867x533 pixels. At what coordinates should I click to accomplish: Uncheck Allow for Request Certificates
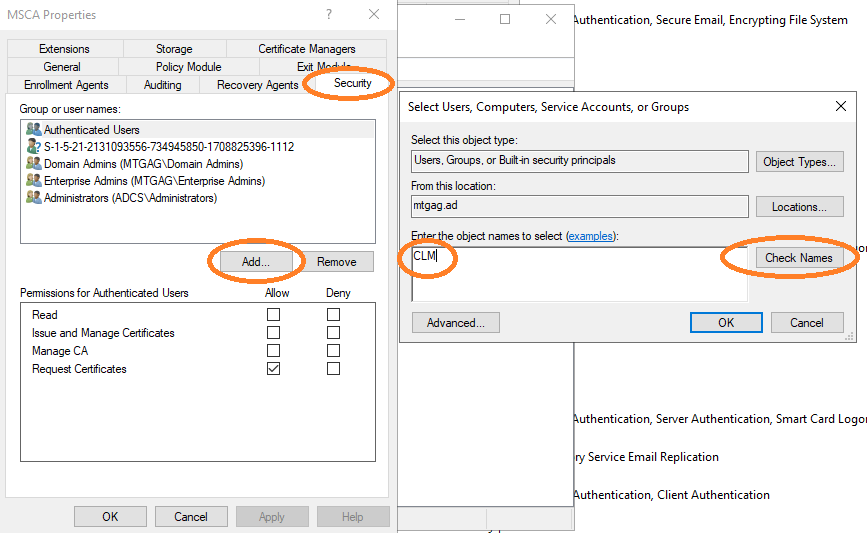click(273, 369)
